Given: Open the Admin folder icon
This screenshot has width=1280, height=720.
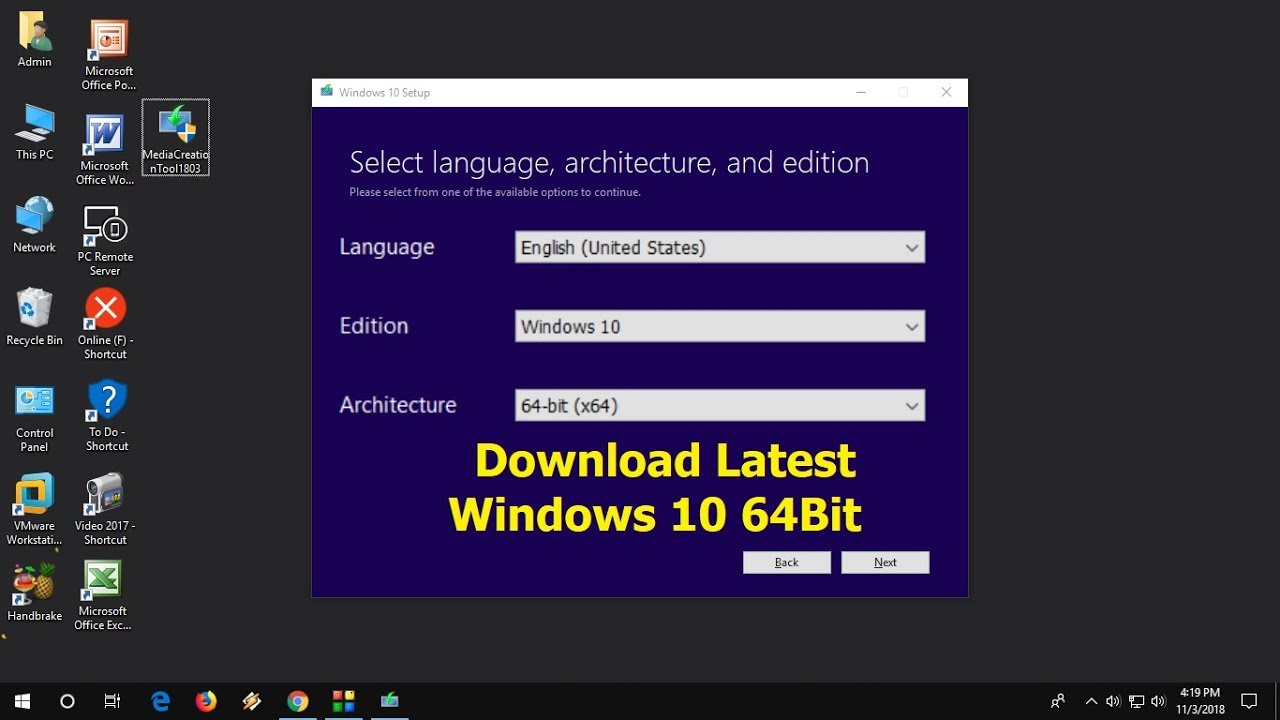Looking at the screenshot, I should pos(35,40).
